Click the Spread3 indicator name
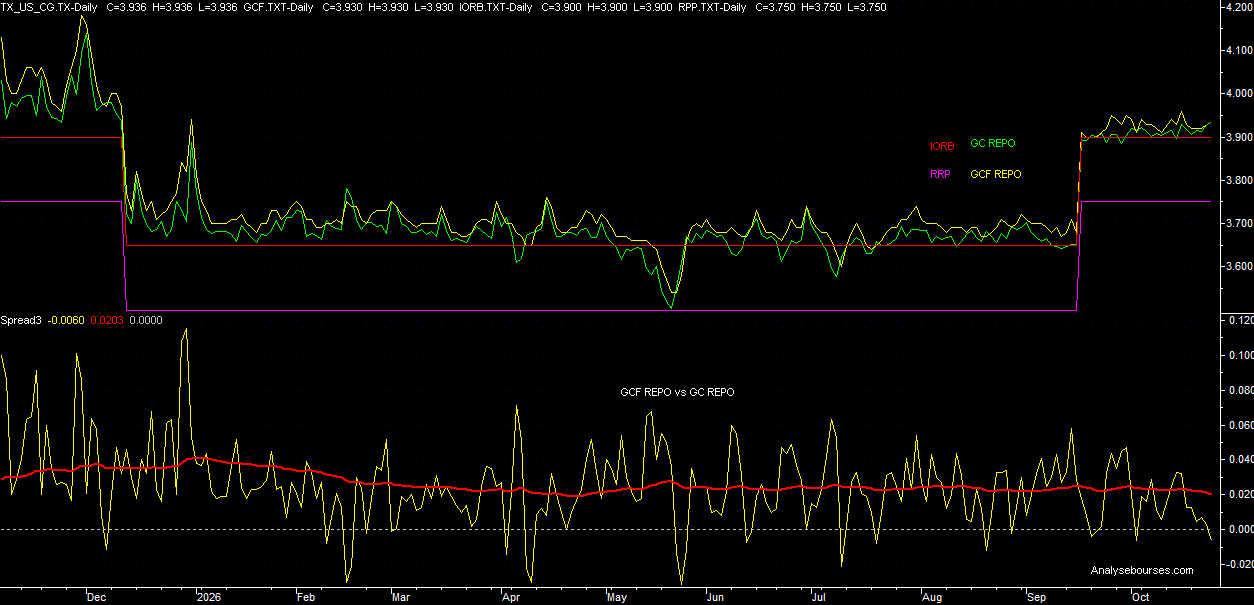This screenshot has width=1254, height=605. pyautogui.click(x=19, y=321)
